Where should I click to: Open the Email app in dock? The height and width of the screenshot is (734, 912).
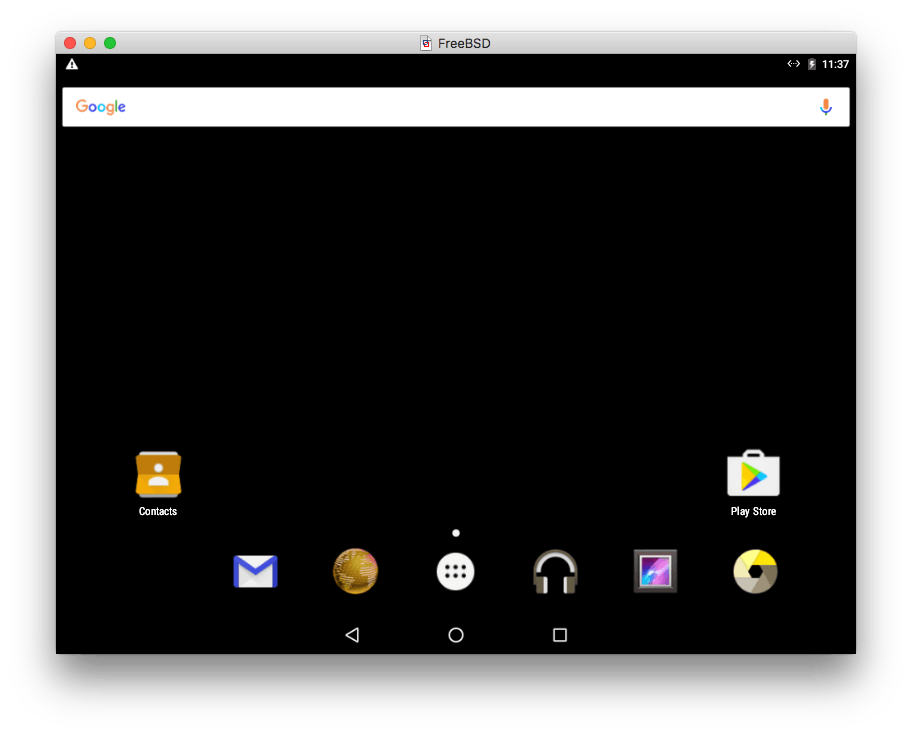[x=255, y=571]
